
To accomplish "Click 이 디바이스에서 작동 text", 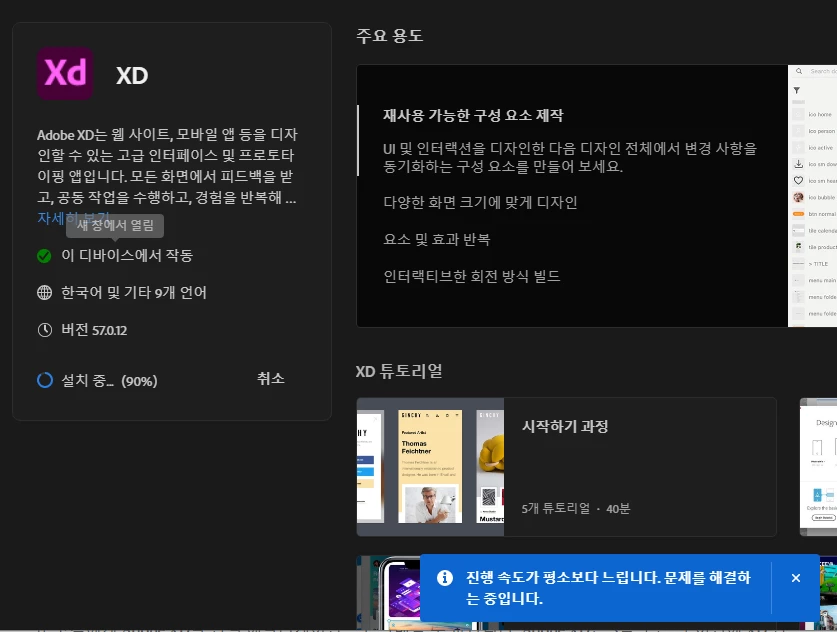I will point(127,256).
